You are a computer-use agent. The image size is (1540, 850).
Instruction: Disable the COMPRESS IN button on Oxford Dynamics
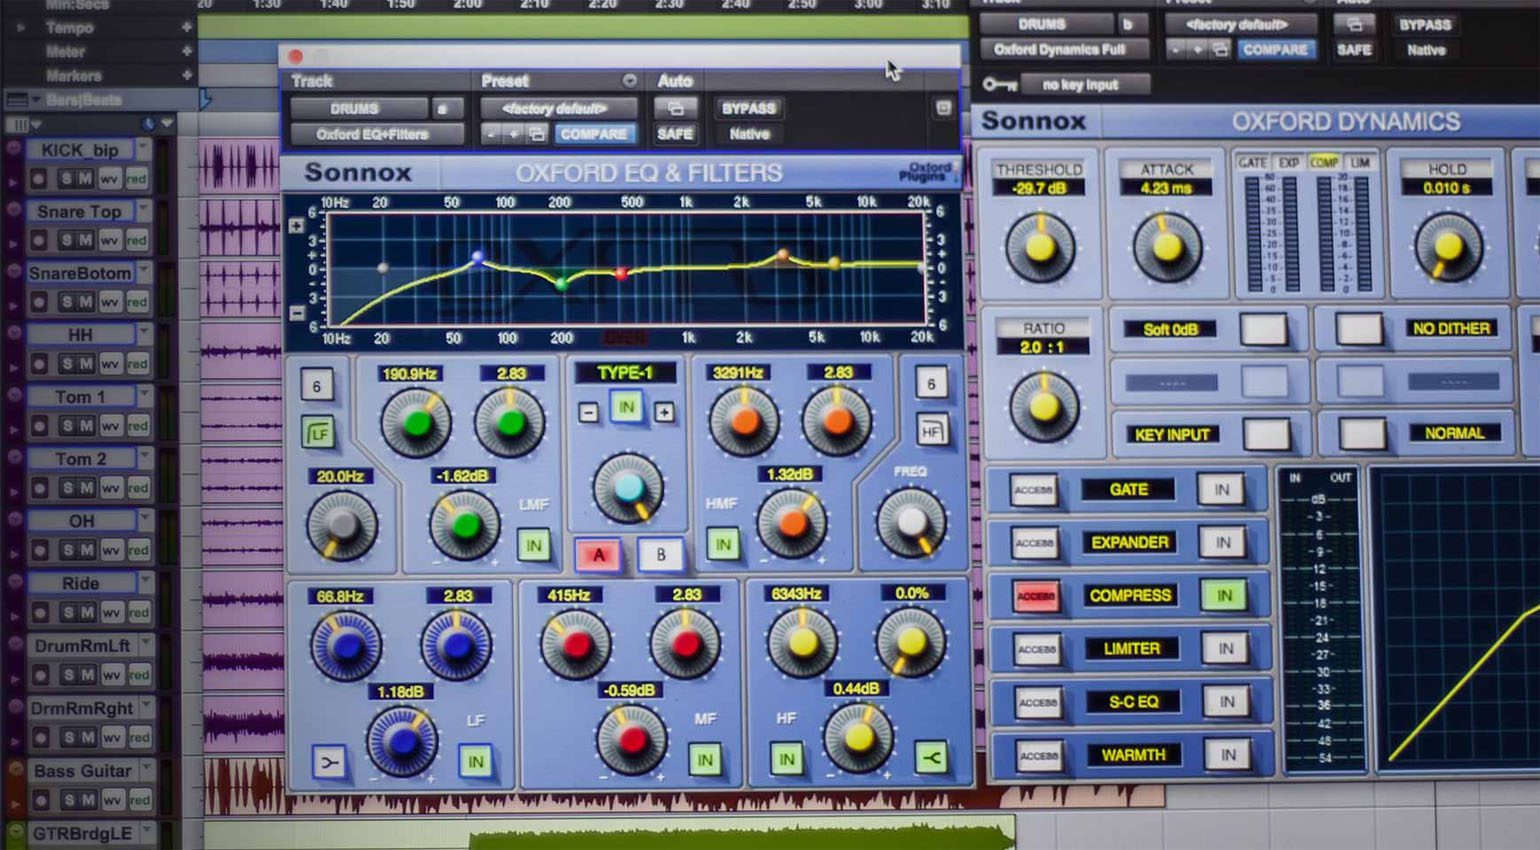coord(1223,595)
